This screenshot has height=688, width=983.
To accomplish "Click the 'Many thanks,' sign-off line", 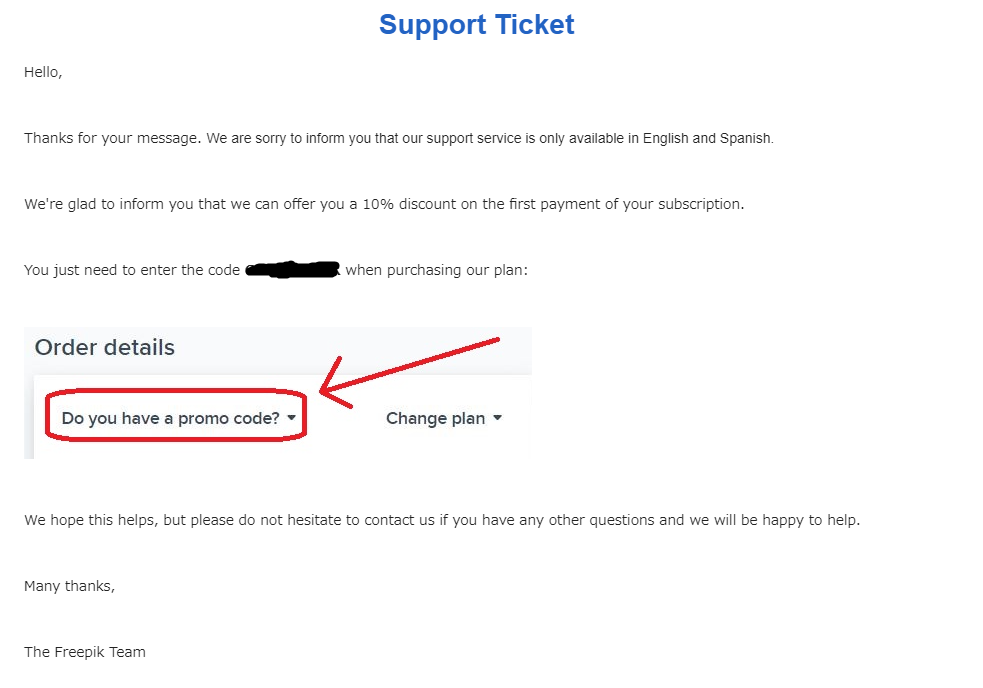I will [x=70, y=586].
